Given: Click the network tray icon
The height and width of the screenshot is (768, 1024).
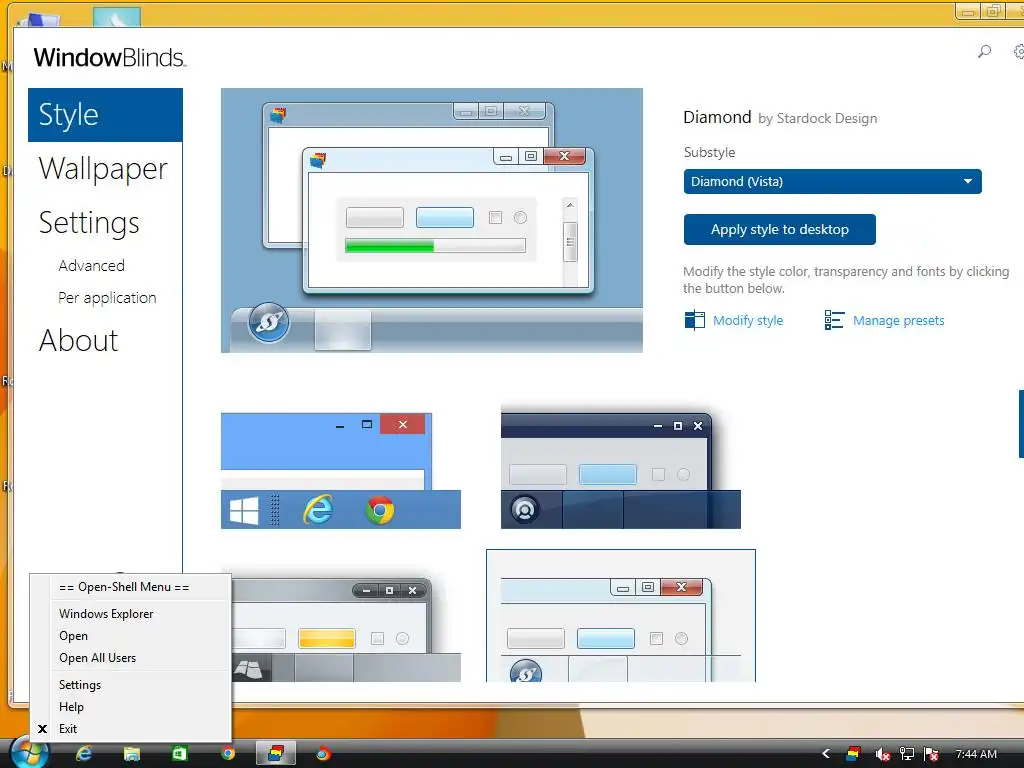Looking at the screenshot, I should click(x=906, y=754).
